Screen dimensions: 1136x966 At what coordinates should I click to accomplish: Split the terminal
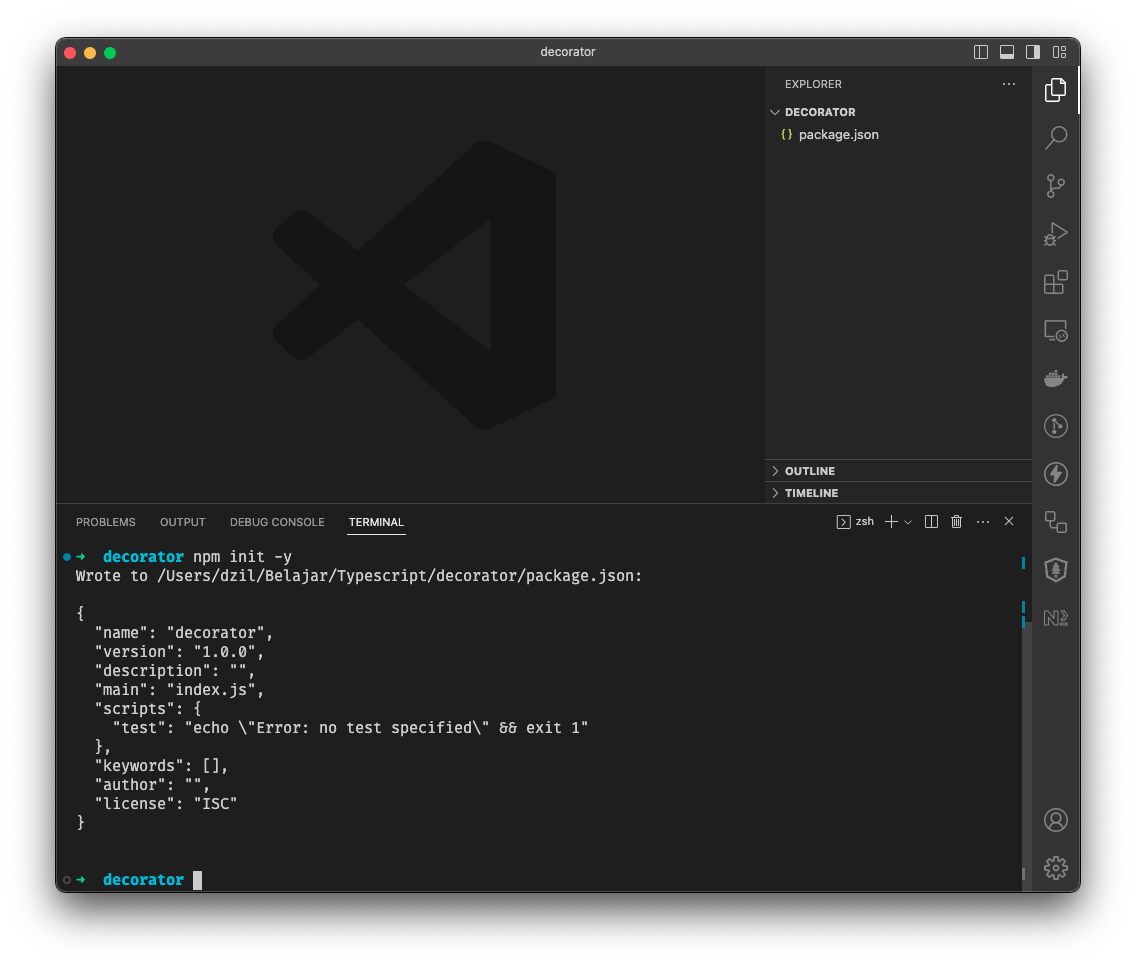(x=932, y=522)
